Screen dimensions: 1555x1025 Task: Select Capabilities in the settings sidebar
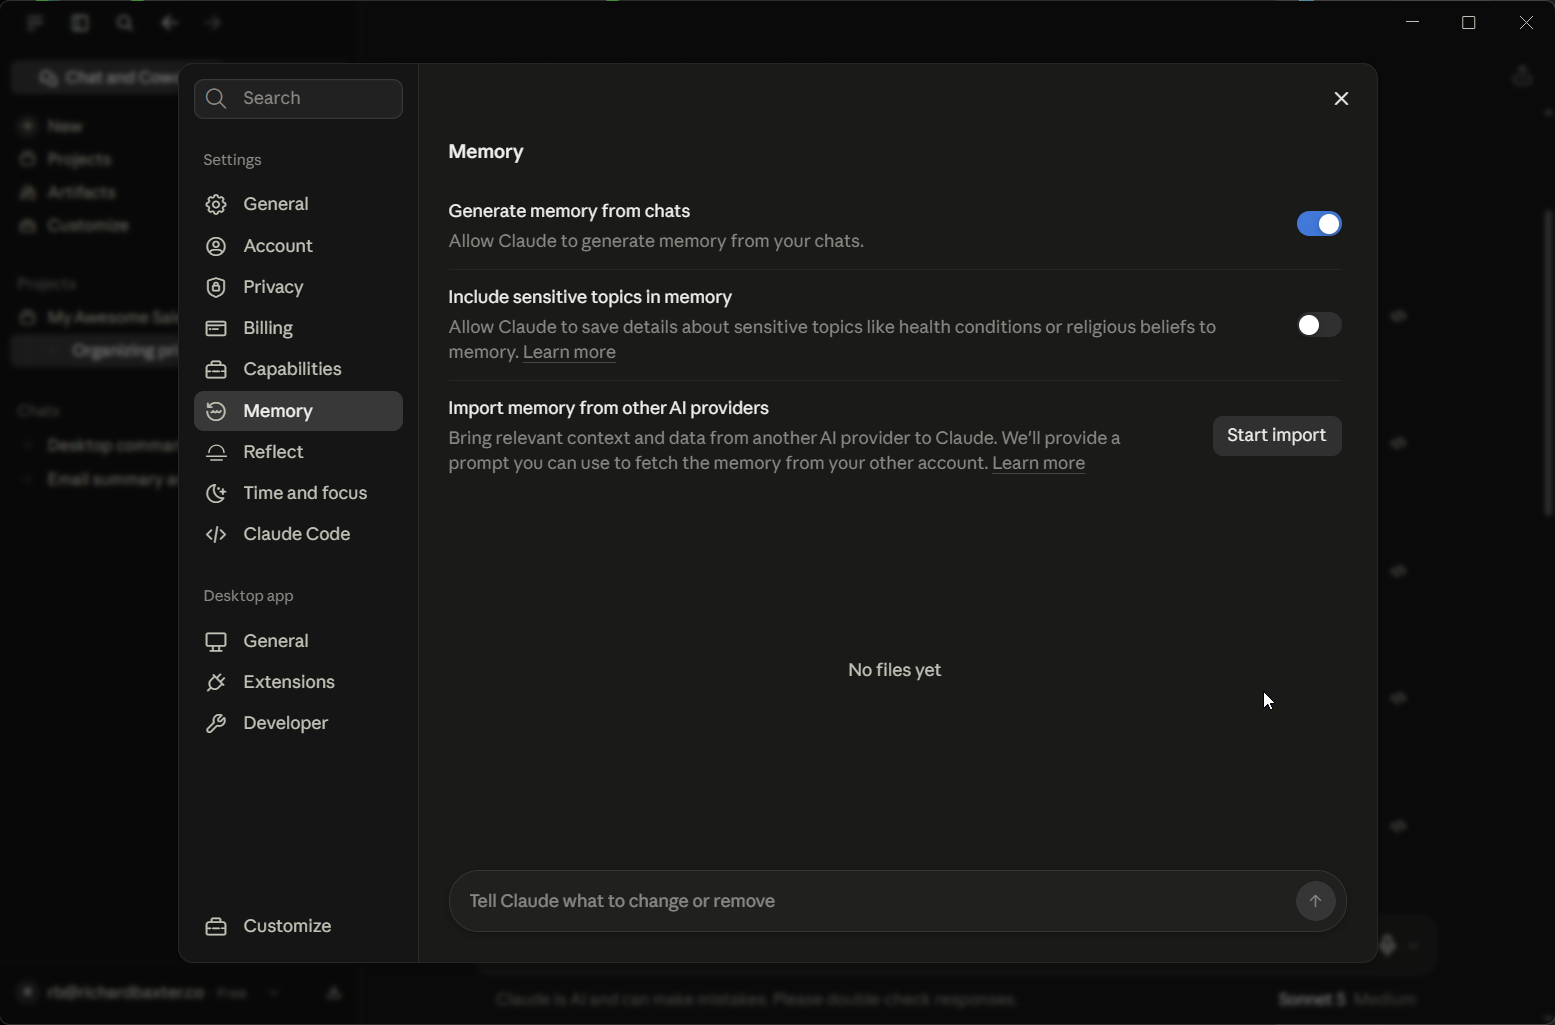tap(298, 369)
